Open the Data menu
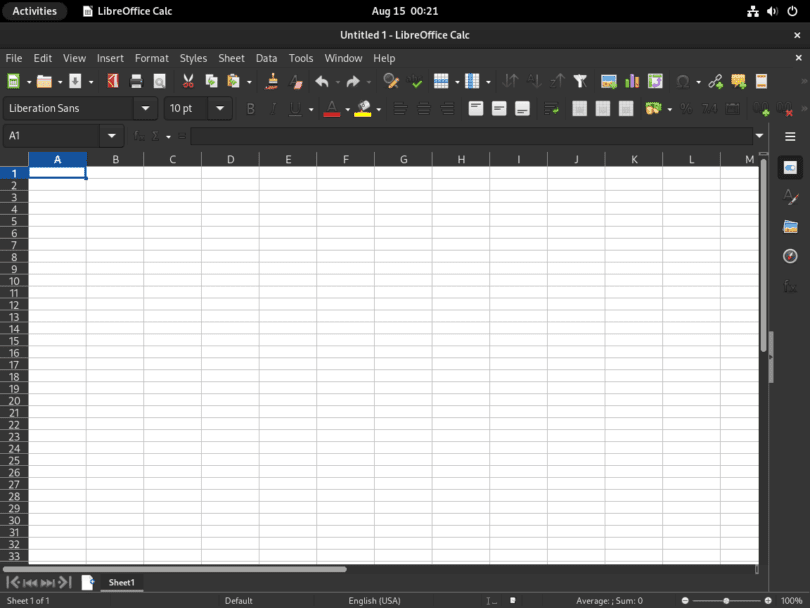The width and height of the screenshot is (810, 608). point(266,58)
